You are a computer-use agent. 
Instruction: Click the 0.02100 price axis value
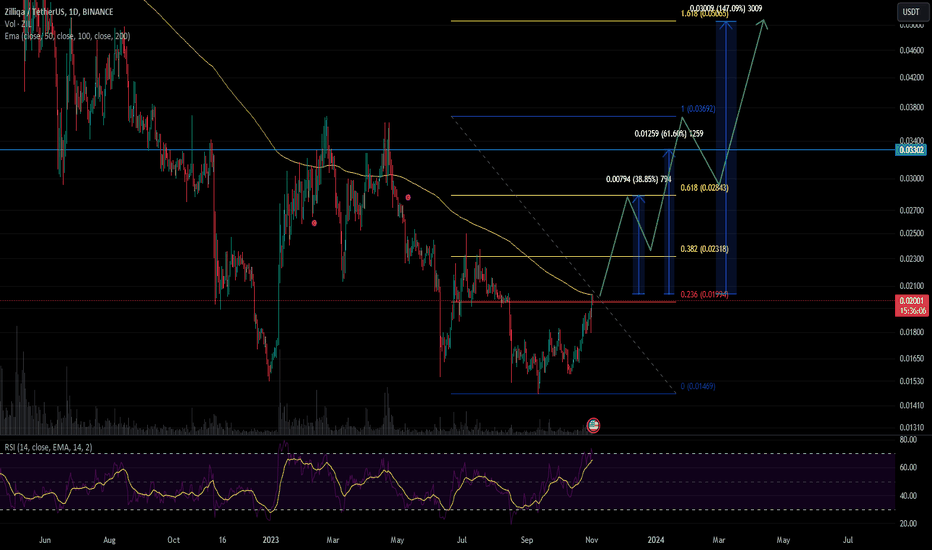911,286
